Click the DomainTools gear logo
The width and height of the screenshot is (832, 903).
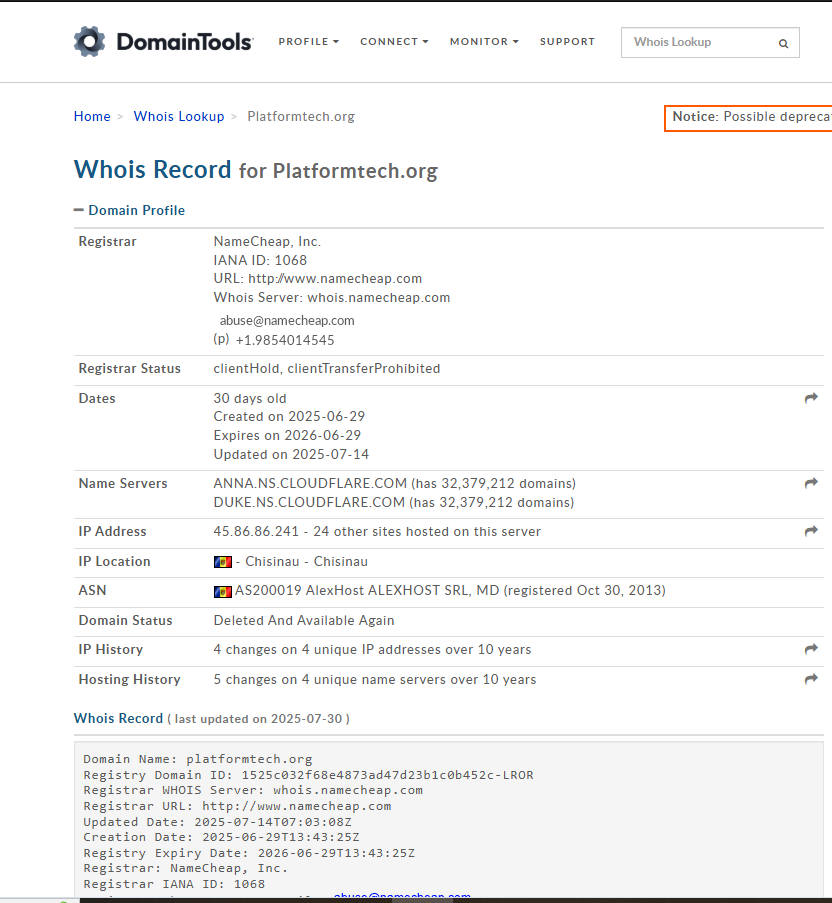(90, 41)
